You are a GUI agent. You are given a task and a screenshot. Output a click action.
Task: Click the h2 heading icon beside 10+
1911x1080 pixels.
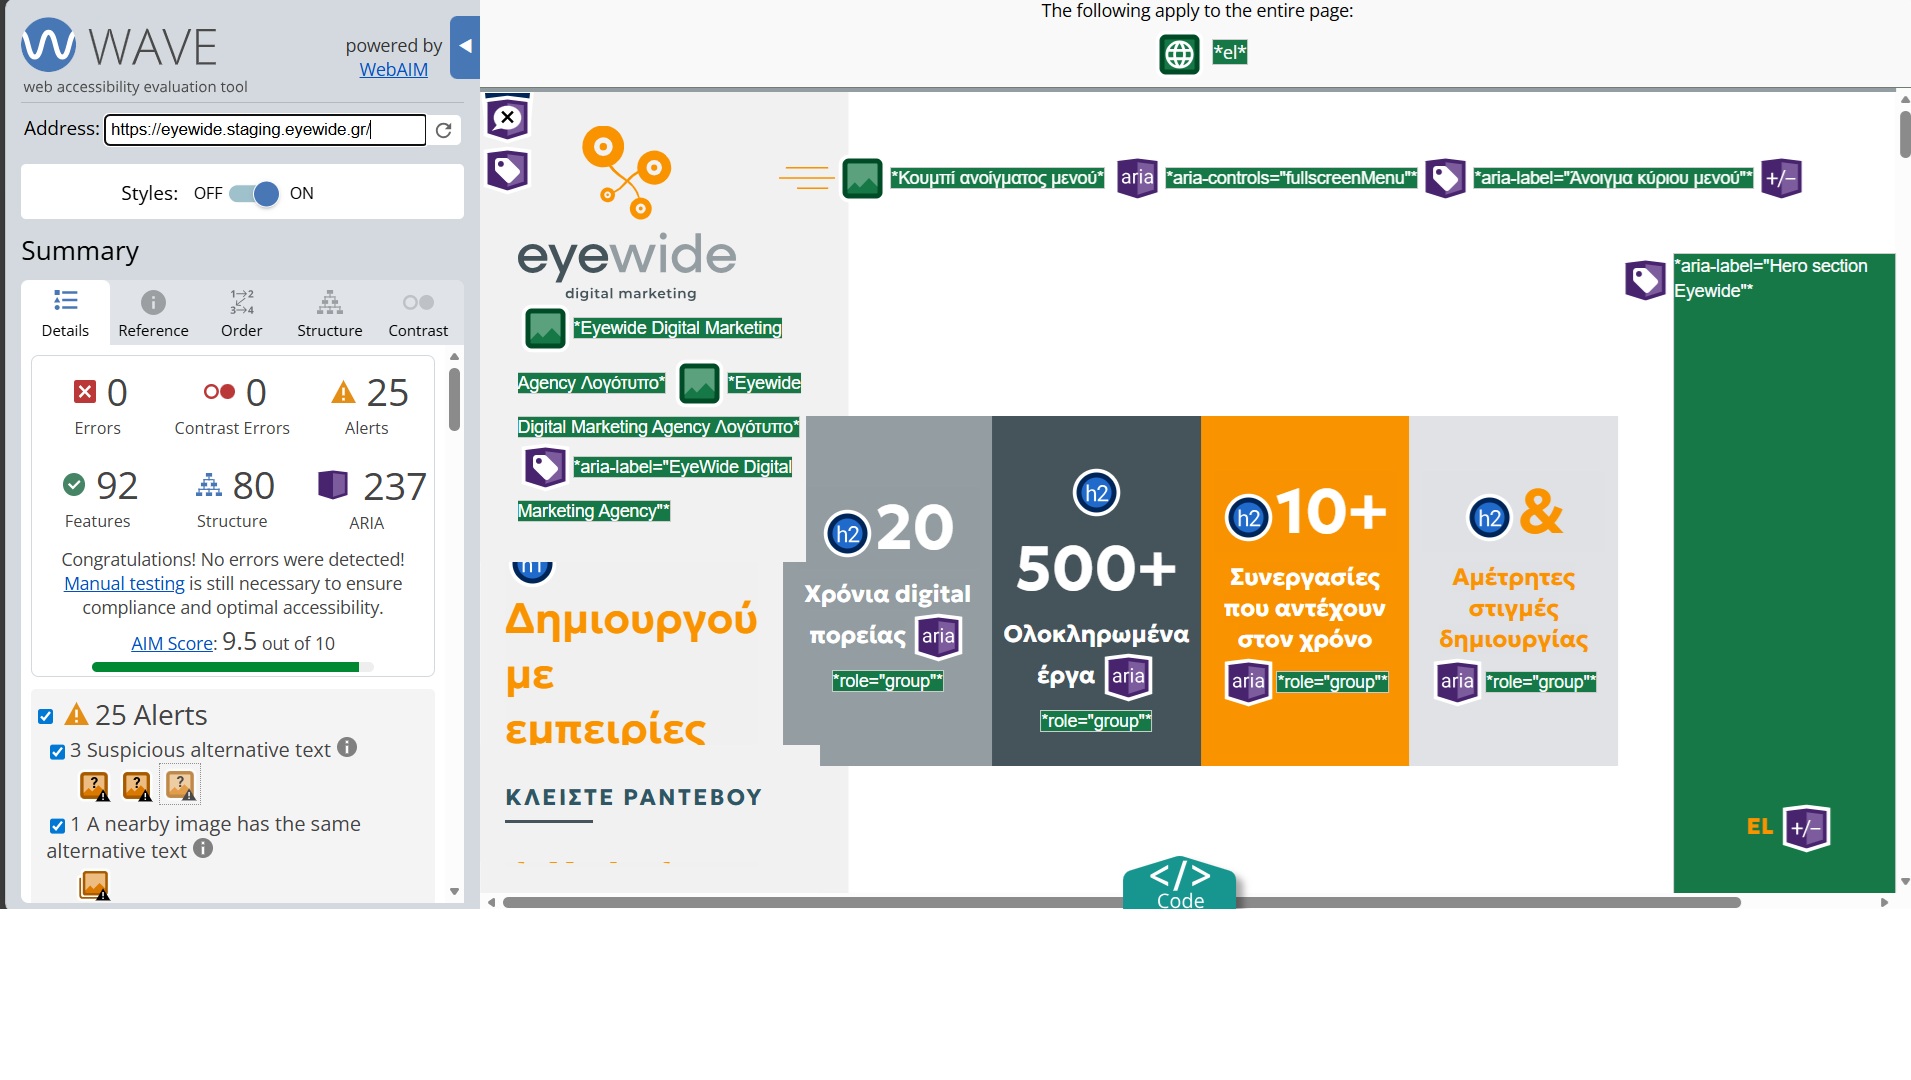(x=1248, y=517)
